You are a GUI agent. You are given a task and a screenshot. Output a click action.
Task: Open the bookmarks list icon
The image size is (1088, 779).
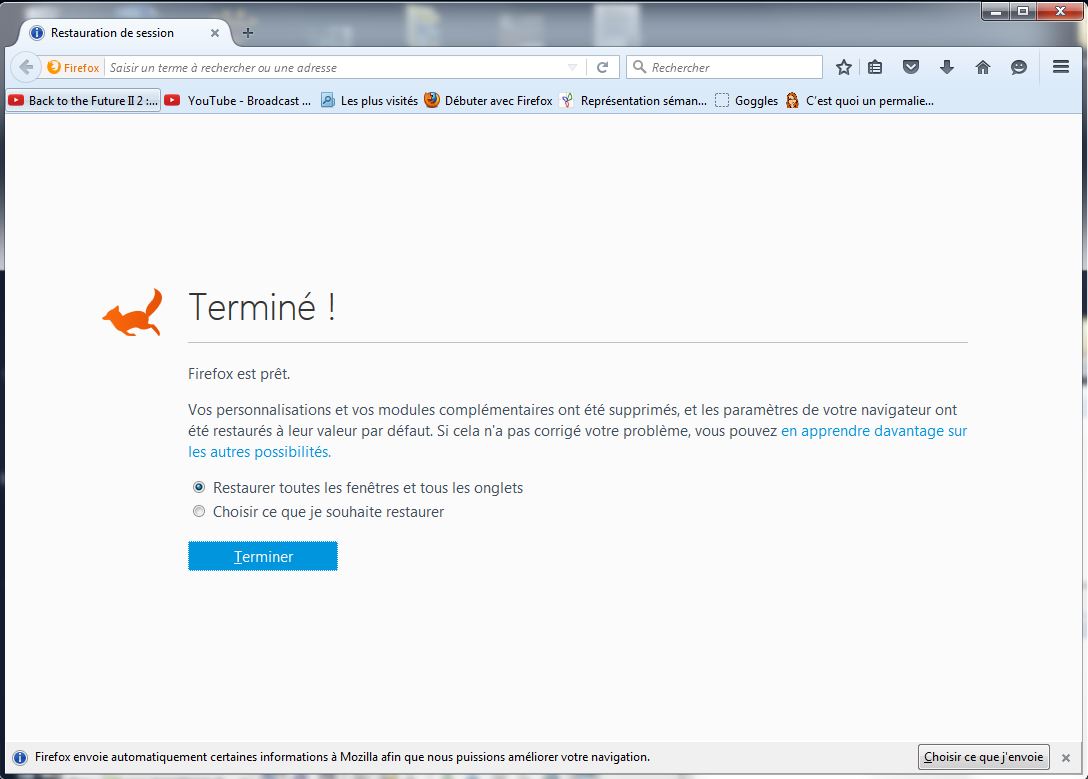coord(875,67)
